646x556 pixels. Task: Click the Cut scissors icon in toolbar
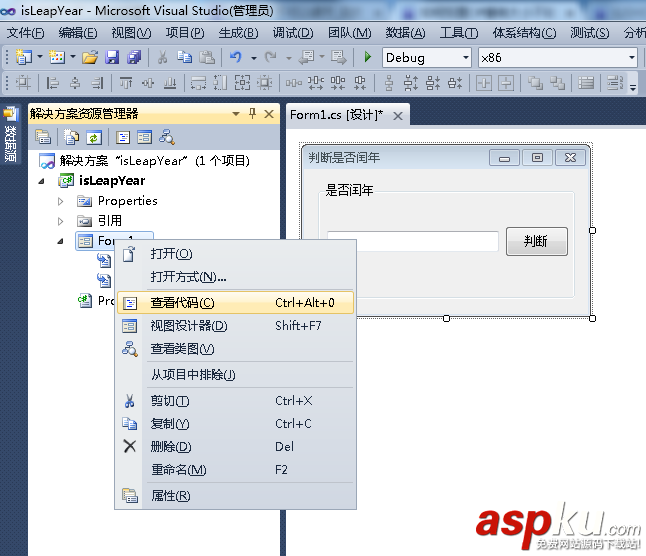coord(162,57)
